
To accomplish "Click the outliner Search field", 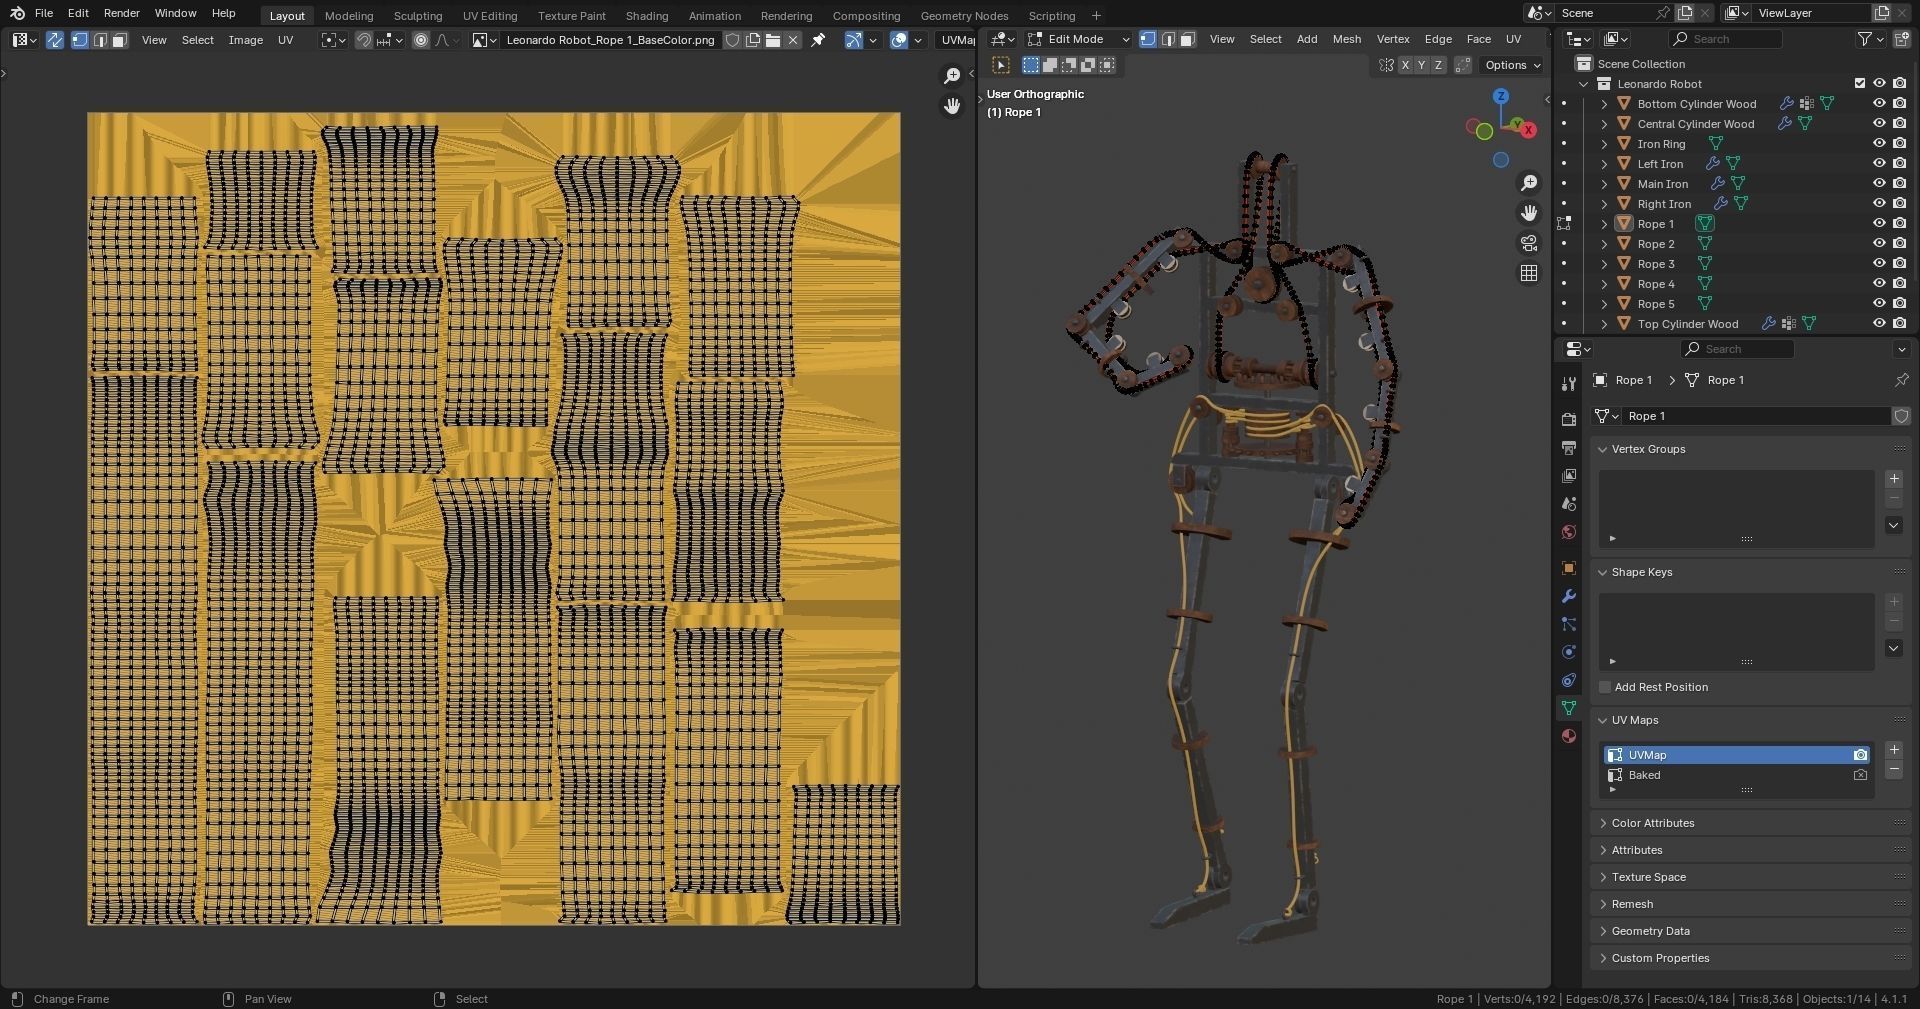I will tap(1726, 39).
